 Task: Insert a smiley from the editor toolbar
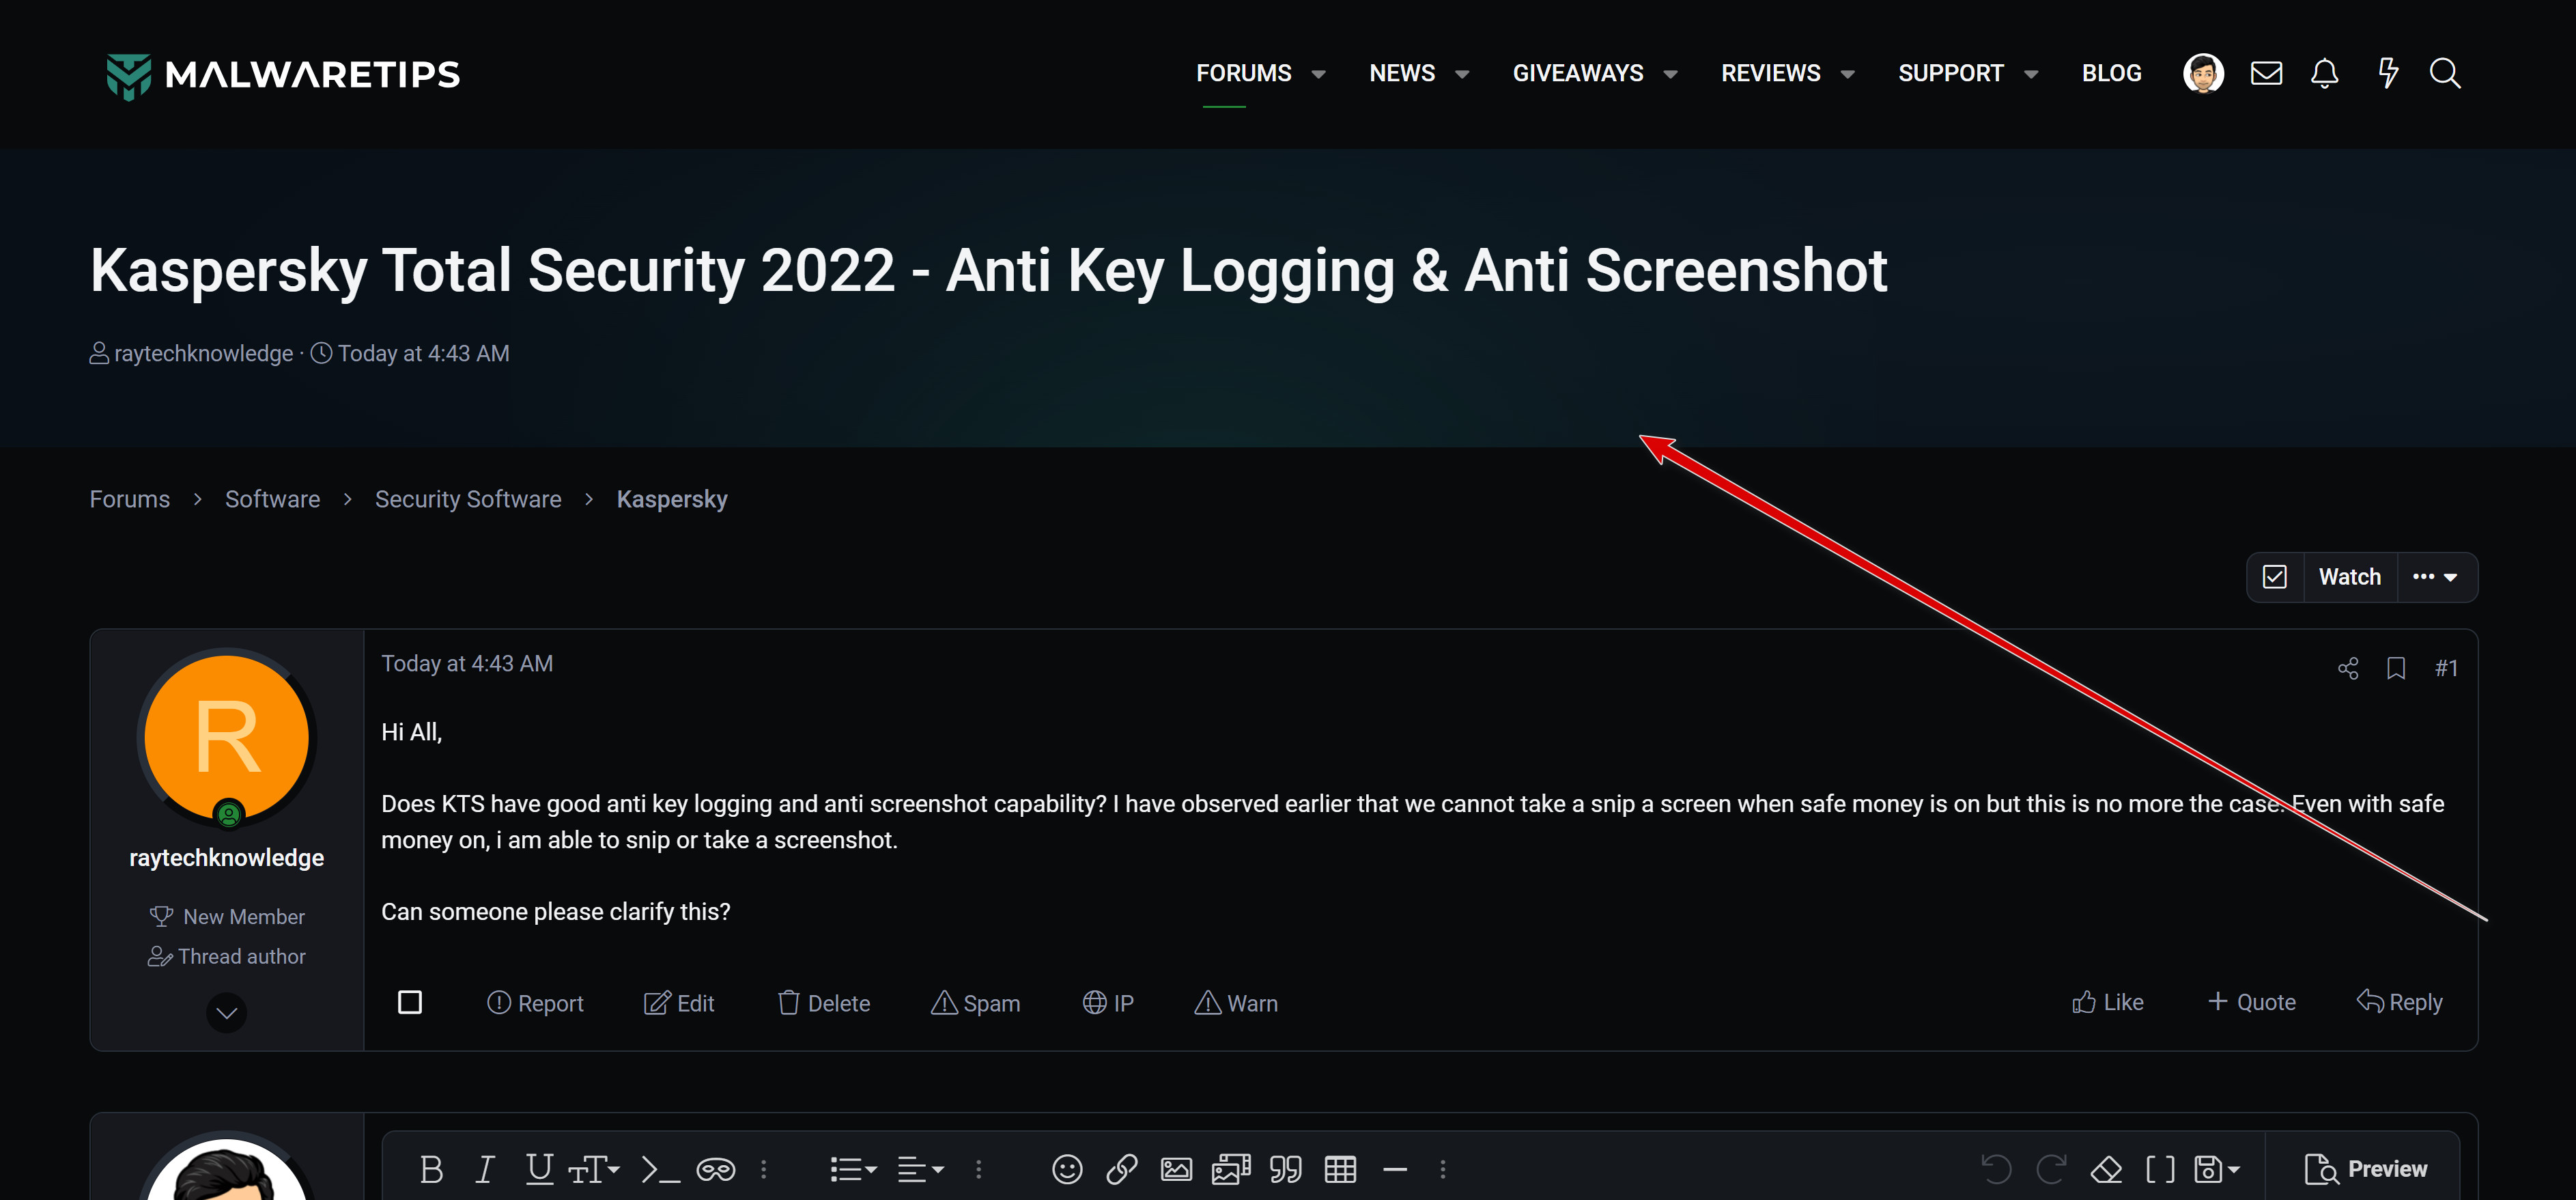pyautogui.click(x=1067, y=1168)
